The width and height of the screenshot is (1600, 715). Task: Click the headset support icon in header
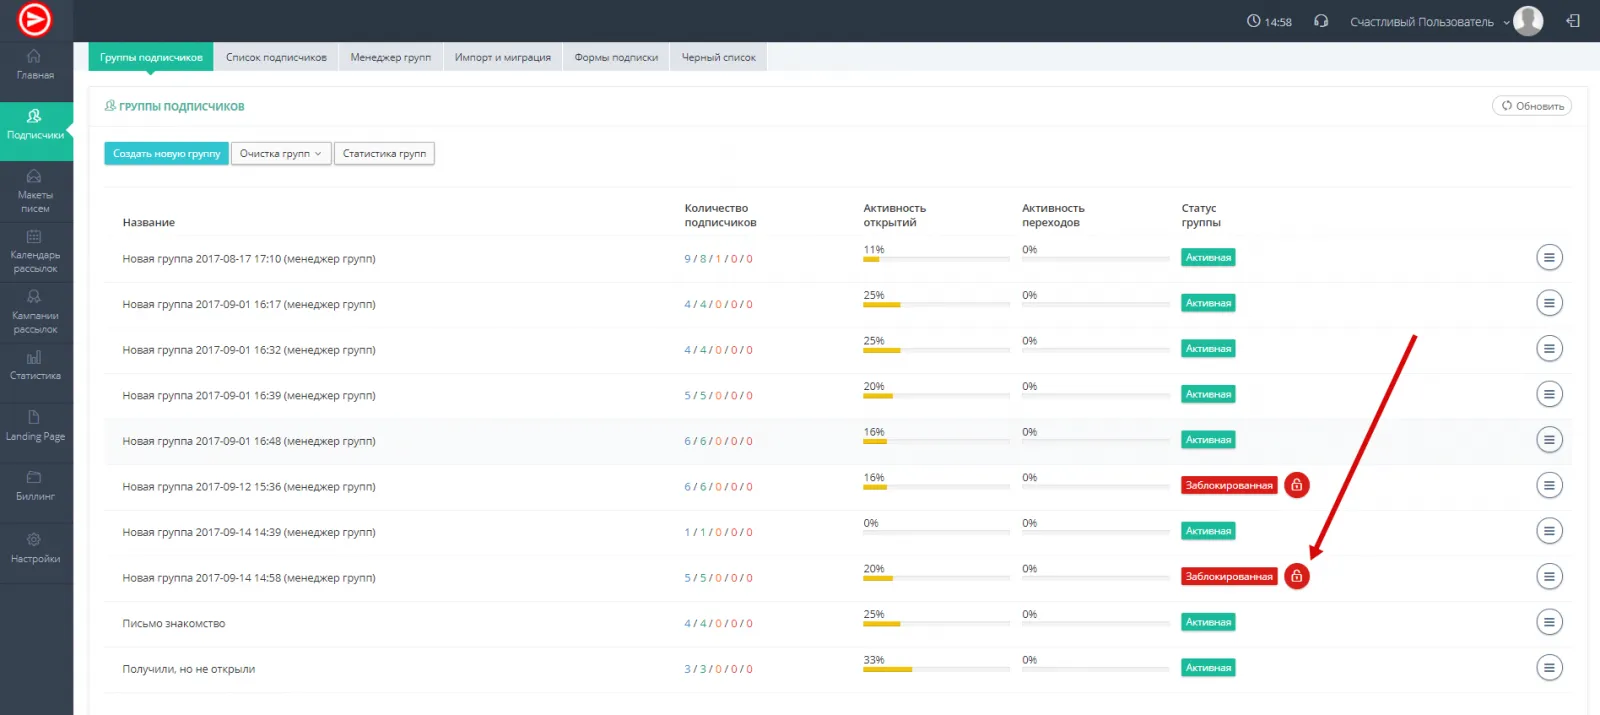click(x=1321, y=21)
